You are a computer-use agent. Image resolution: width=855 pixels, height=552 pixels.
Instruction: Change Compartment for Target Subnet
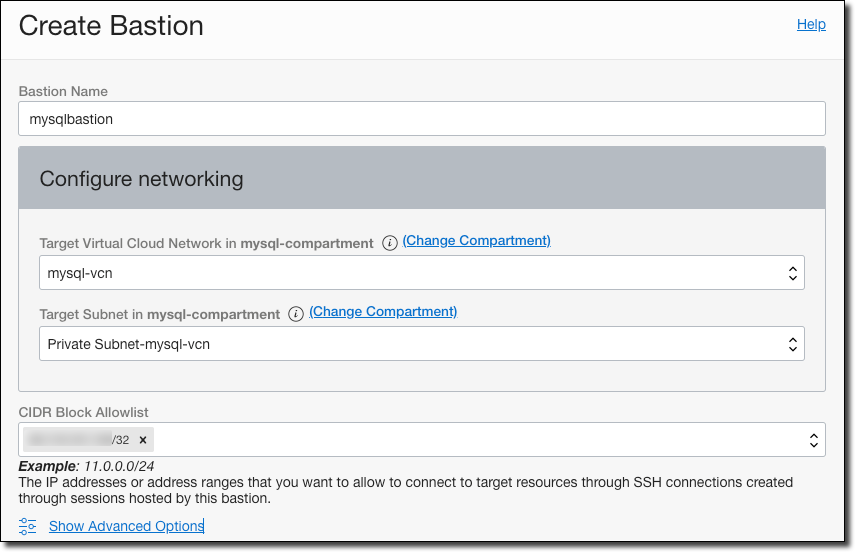[x=383, y=312]
